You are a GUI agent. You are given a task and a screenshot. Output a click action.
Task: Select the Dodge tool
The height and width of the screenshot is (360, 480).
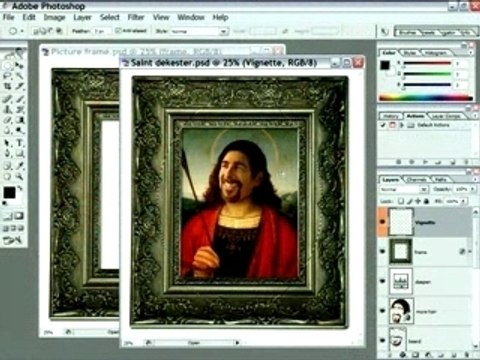click(x=19, y=131)
